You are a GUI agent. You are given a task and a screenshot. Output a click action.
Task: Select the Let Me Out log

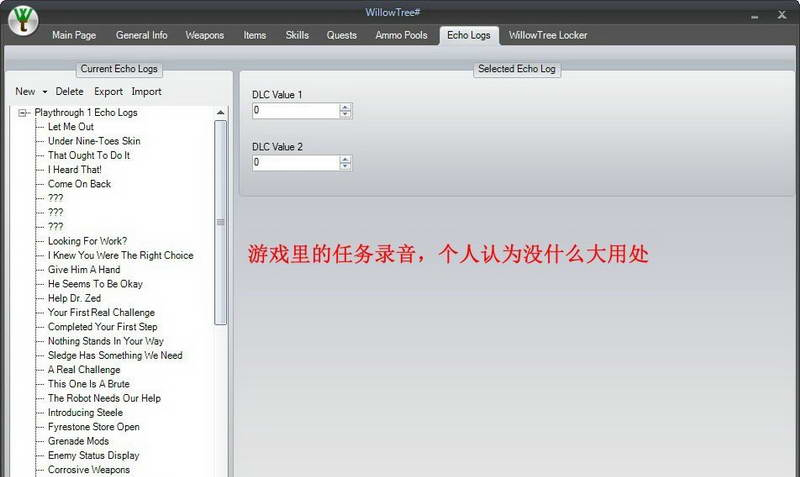pos(71,127)
